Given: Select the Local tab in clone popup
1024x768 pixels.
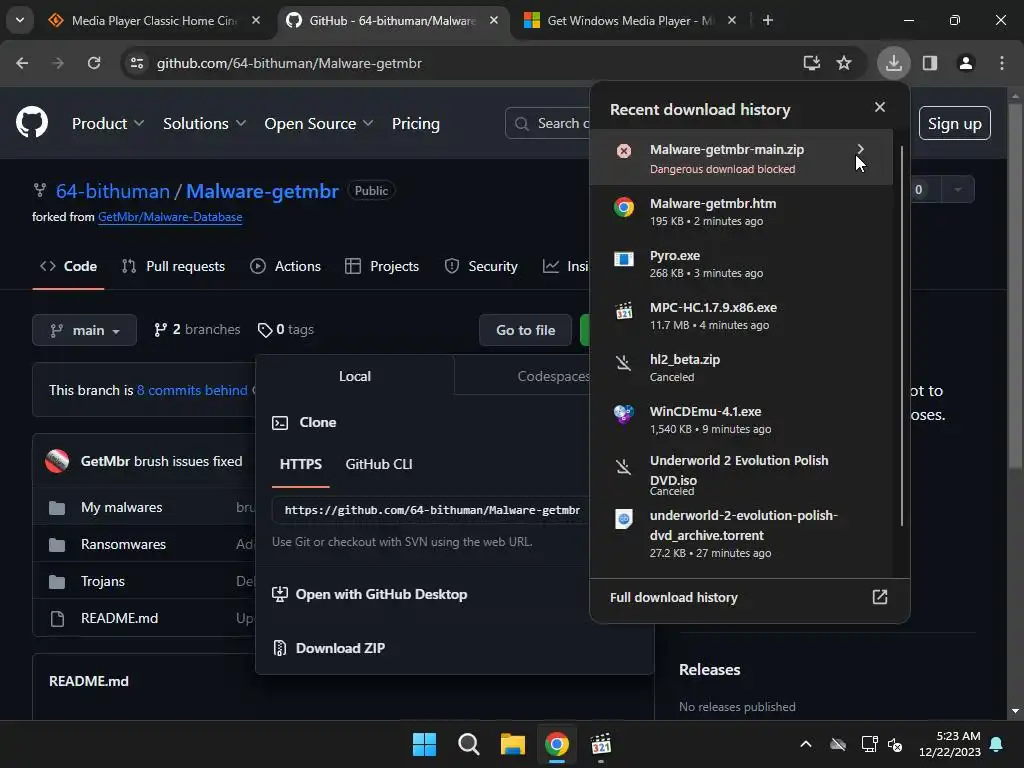Looking at the screenshot, I should point(355,376).
